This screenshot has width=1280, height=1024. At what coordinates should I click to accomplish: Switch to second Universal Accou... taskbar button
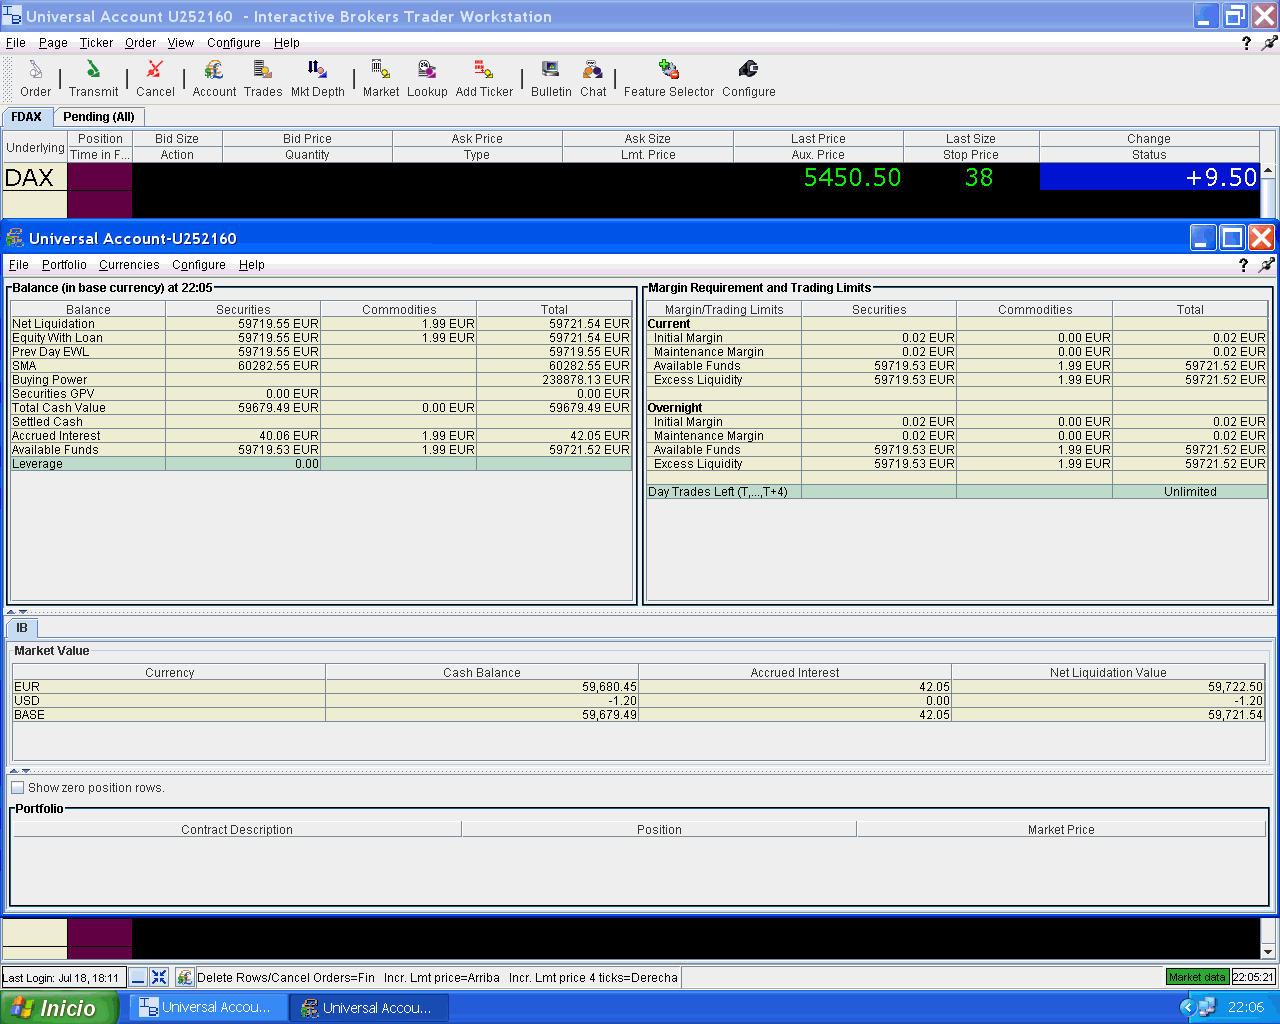tap(368, 1008)
